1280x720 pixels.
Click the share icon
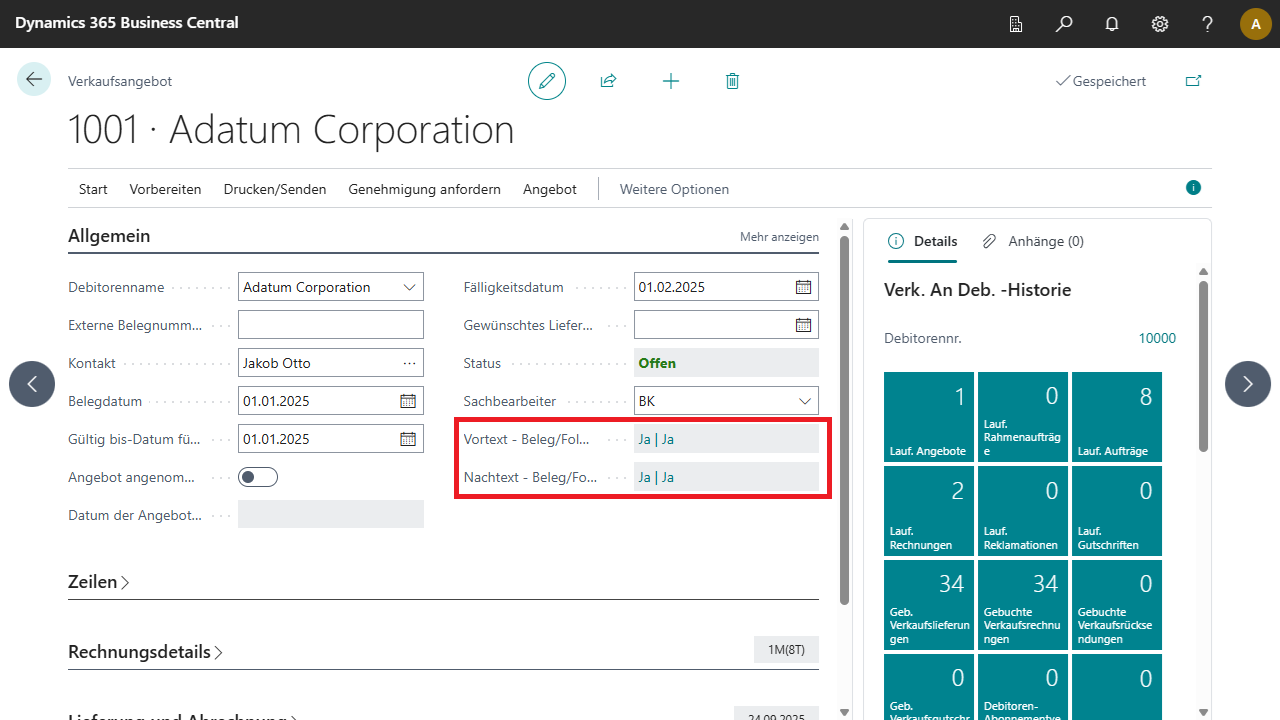(608, 81)
